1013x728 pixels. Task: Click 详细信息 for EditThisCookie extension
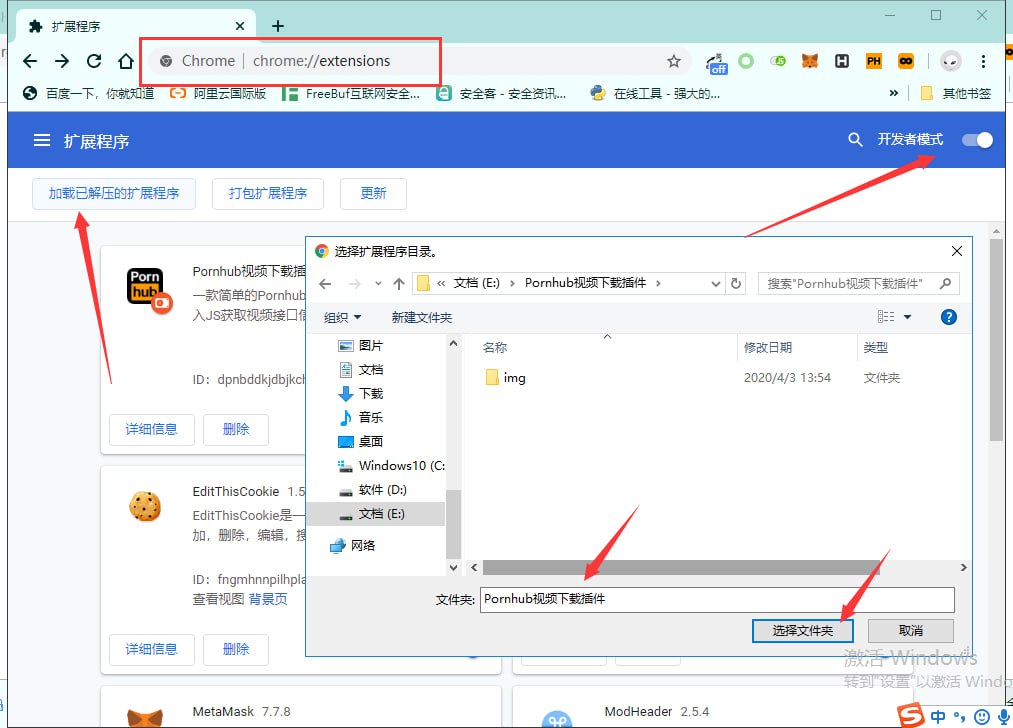click(151, 649)
